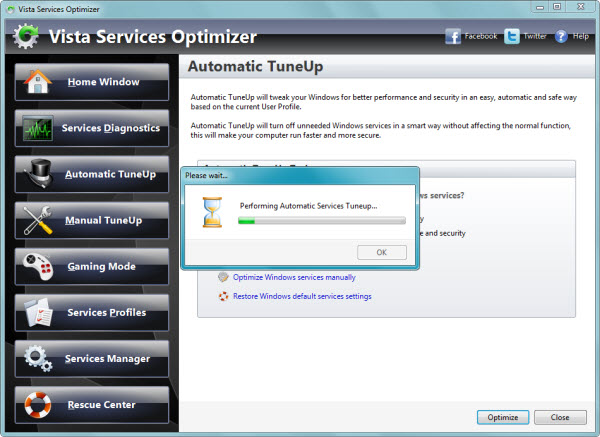
Task: Click the house icon beside Home Window
Action: 37,82
